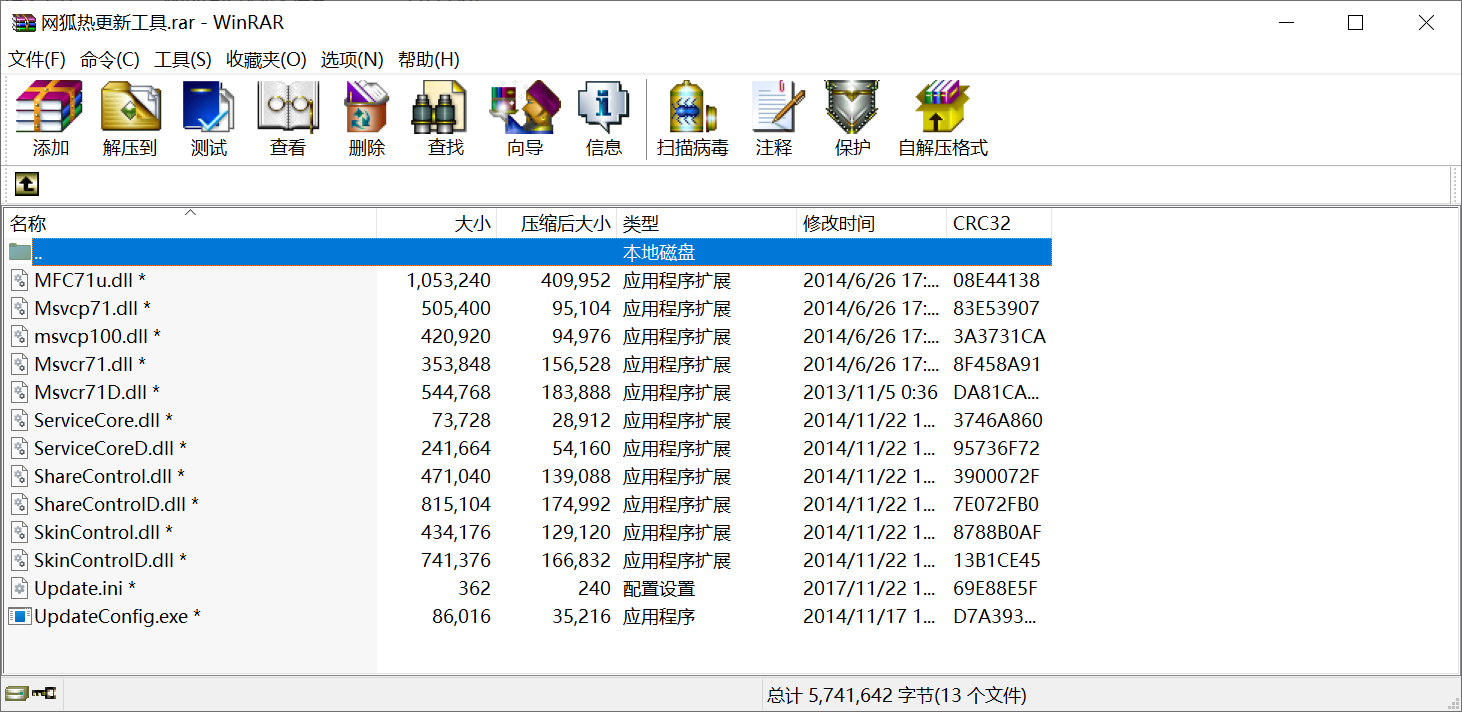Open the Commands (命令) menu
Image resolution: width=1462 pixels, height=712 pixels.
110,60
